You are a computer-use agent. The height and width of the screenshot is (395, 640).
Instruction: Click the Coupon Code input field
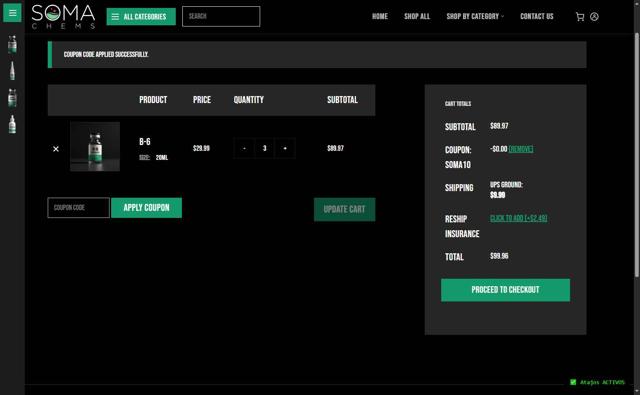coord(78,208)
